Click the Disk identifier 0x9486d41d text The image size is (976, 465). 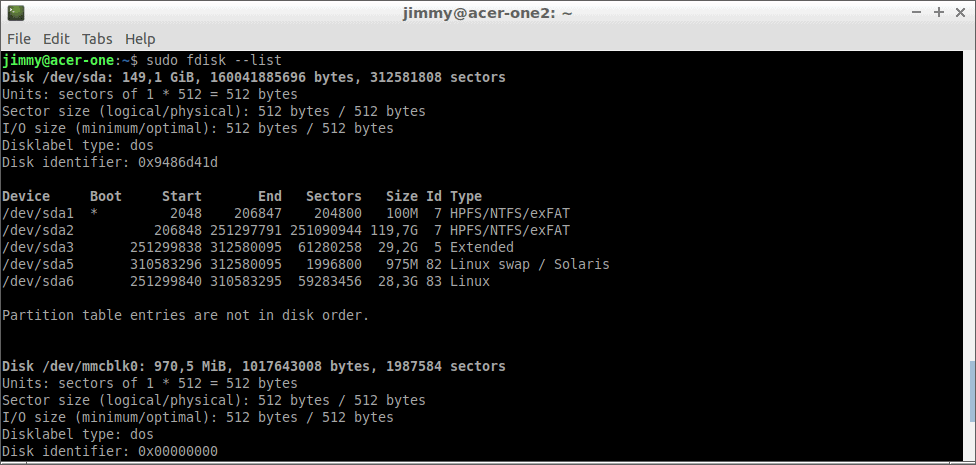point(110,162)
